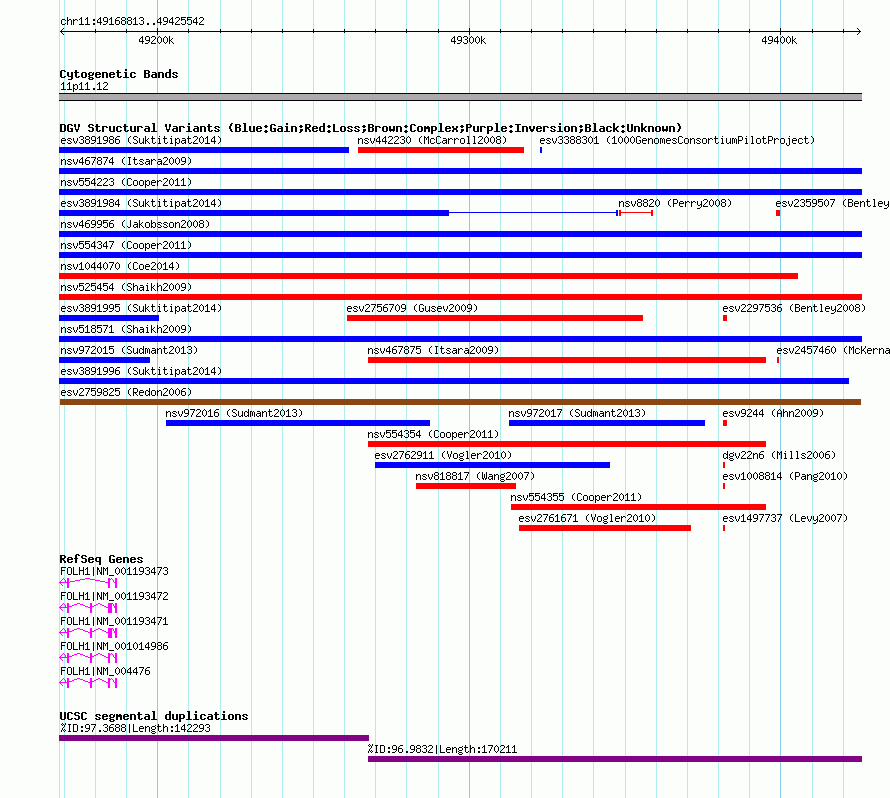The height and width of the screenshot is (798, 890).
Task: Select the esv1008814 (Pang2010) red marker
Action: 724,486
